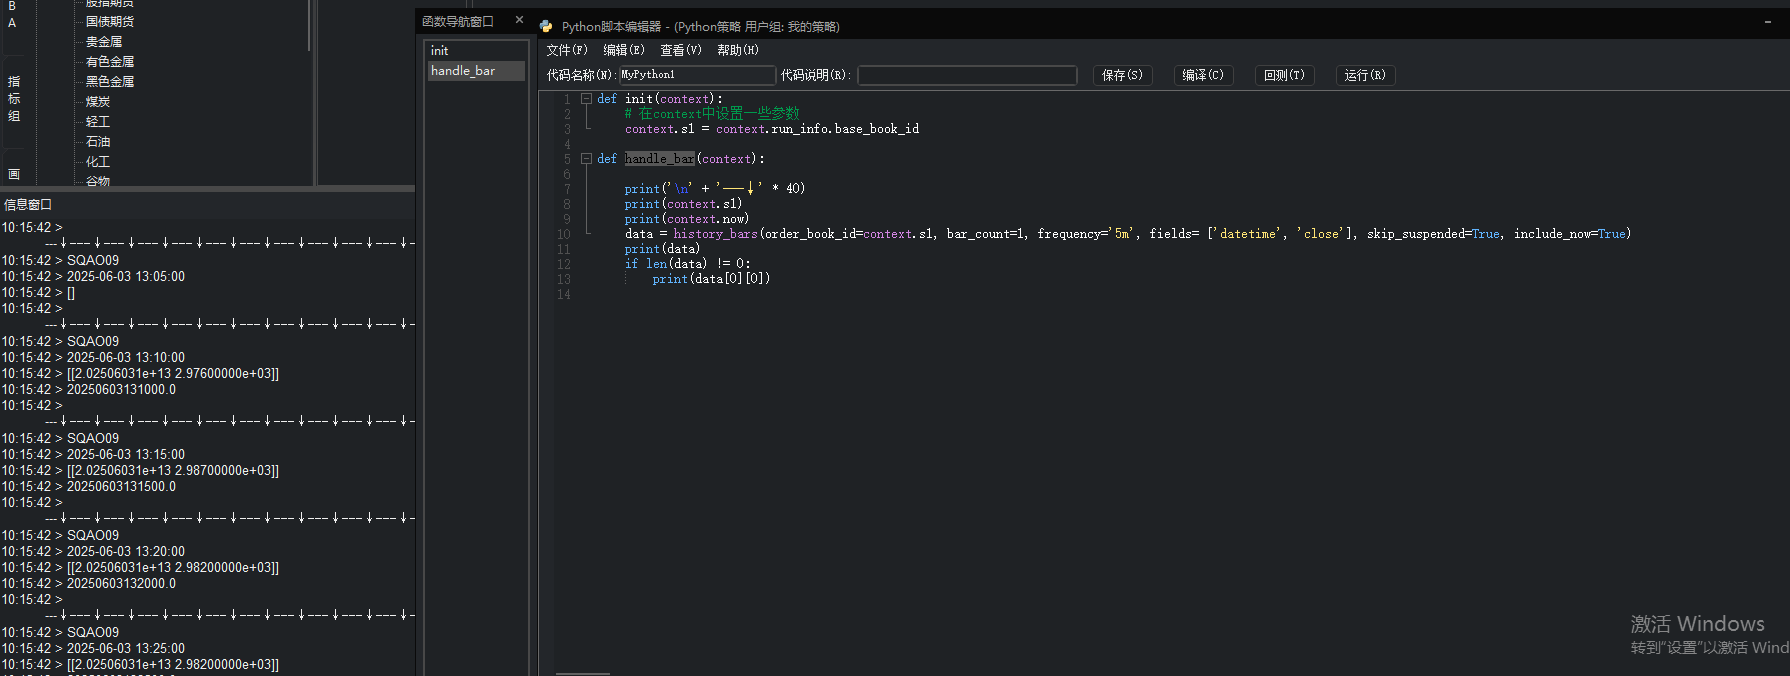Click the category tree vertical scrollbar
The image size is (1790, 676).
tap(309, 26)
